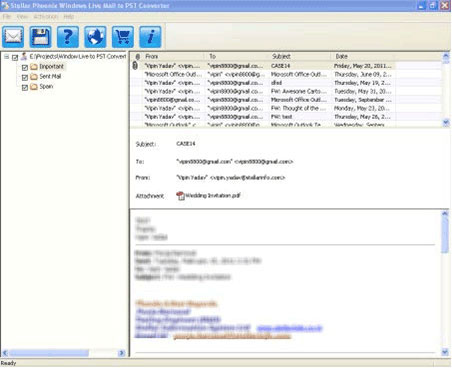Open the Help menu
The height and width of the screenshot is (368, 452).
point(69,16)
